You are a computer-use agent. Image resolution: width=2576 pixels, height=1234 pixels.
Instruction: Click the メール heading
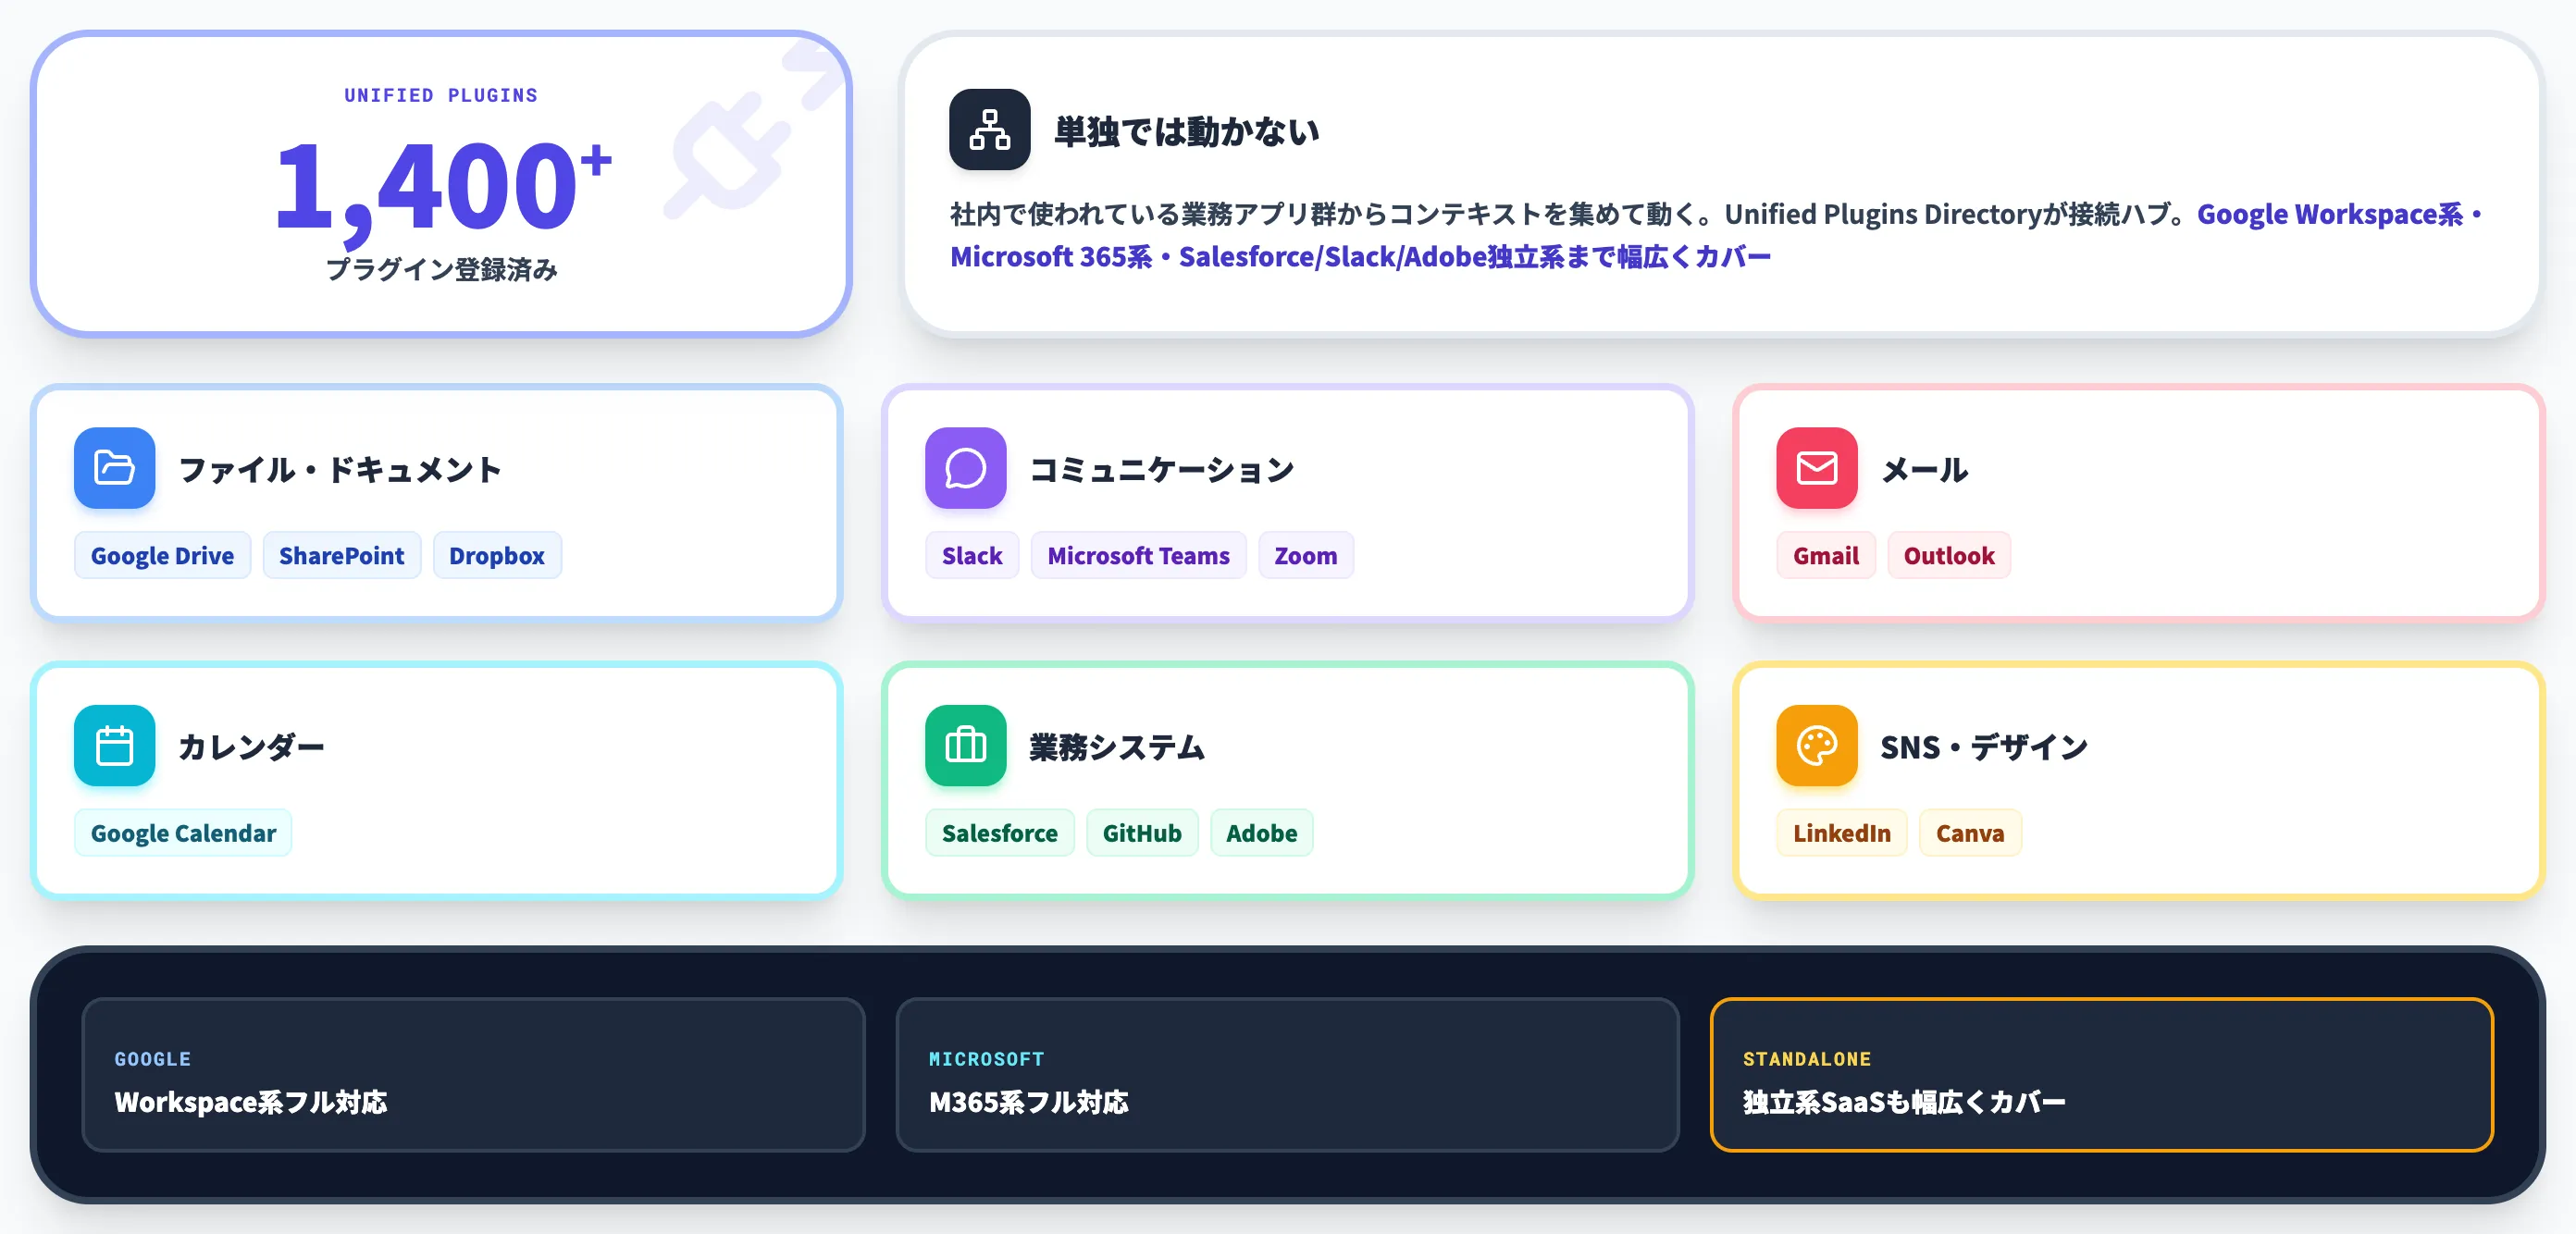click(1924, 469)
